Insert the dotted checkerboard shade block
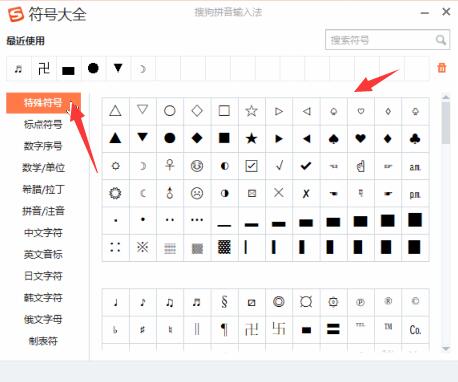This screenshot has width=458, height=382. click(224, 247)
